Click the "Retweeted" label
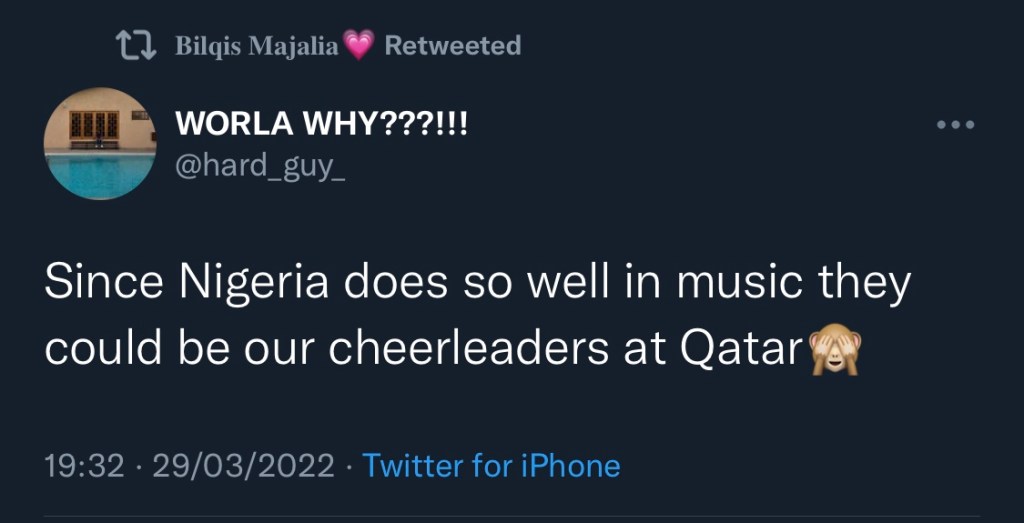Image resolution: width=1024 pixels, height=523 pixels. click(452, 46)
